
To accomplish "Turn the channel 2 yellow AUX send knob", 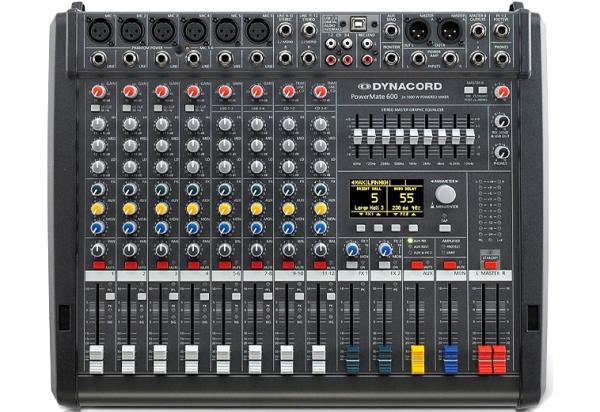I will (130, 208).
